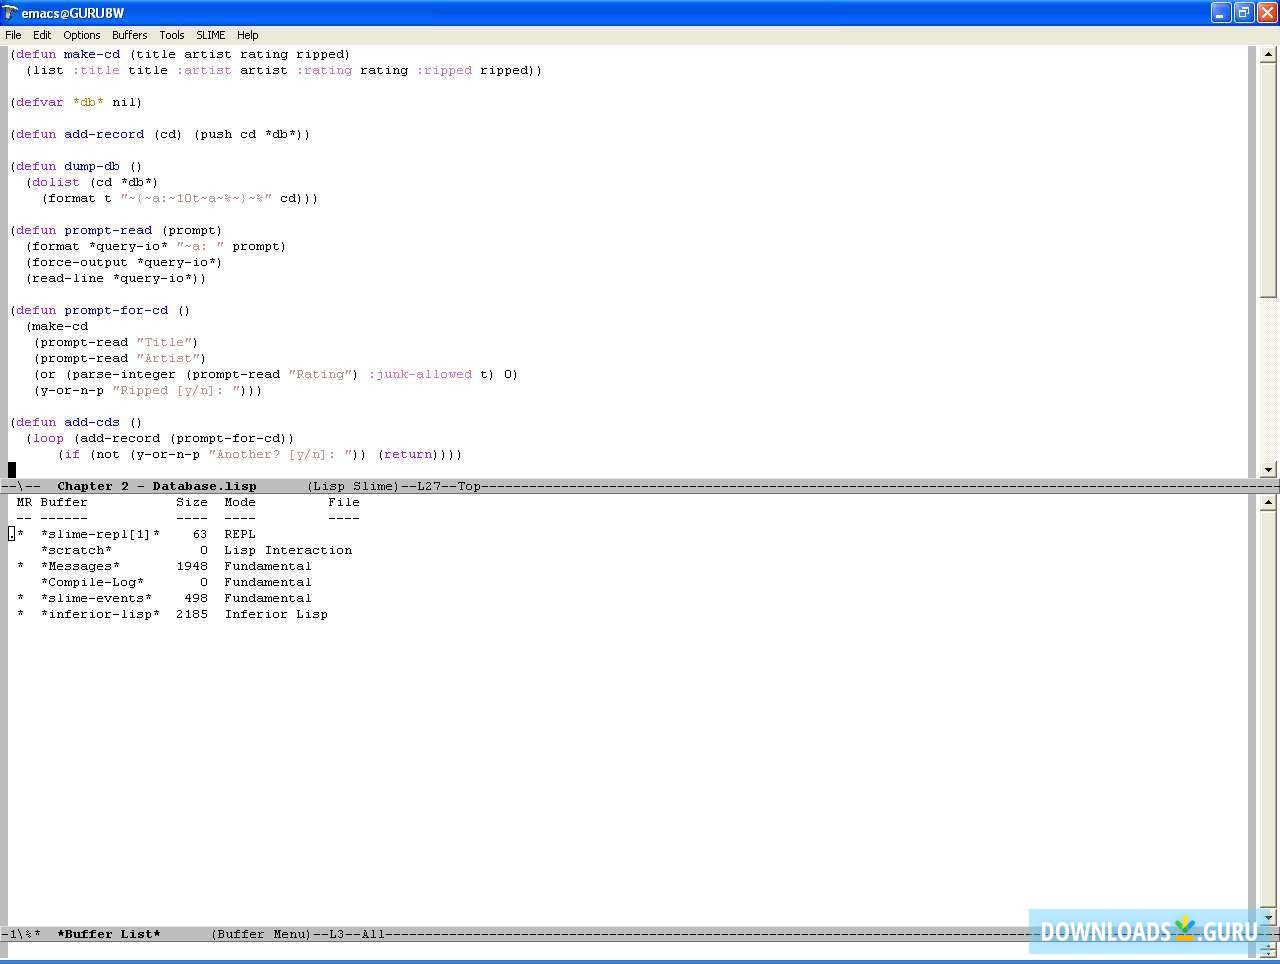This screenshot has height=964, width=1280.
Task: Open the SLIME menu
Action: click(x=210, y=34)
